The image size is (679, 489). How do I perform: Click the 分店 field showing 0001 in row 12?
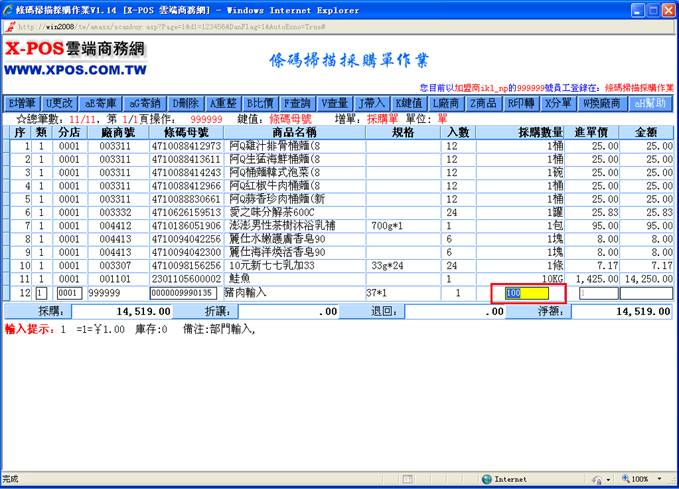tap(68, 293)
